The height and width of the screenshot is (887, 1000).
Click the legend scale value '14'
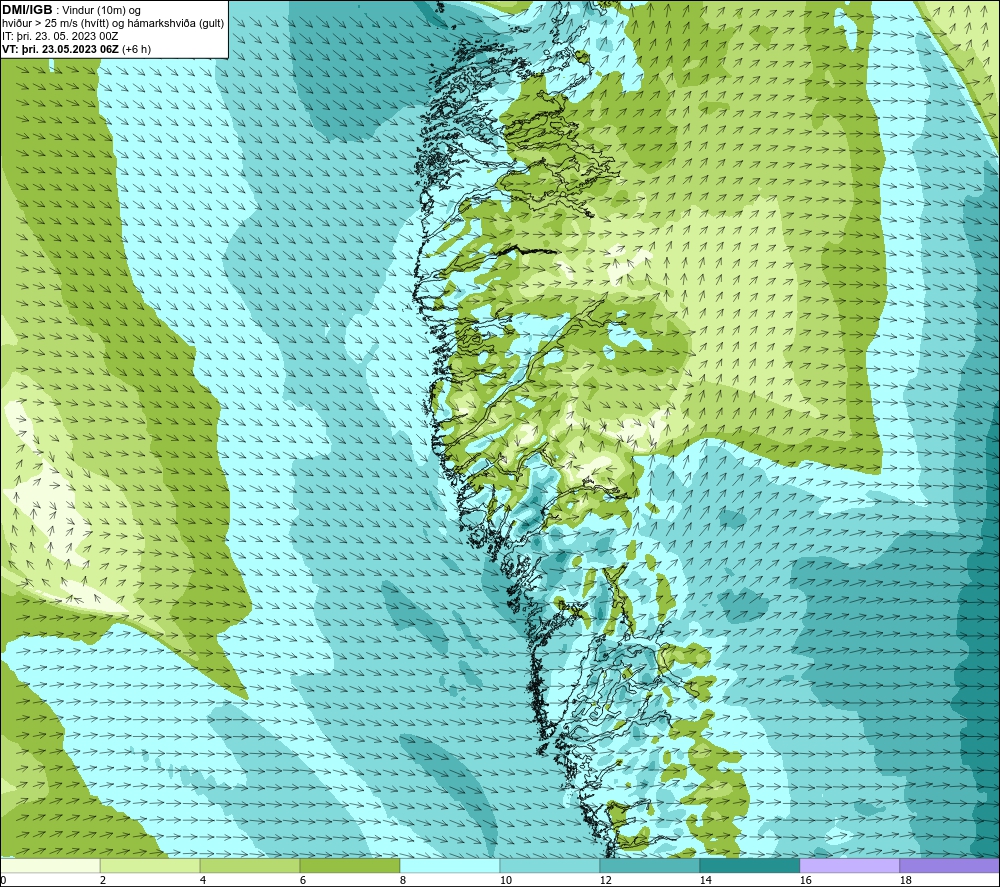tap(705, 880)
